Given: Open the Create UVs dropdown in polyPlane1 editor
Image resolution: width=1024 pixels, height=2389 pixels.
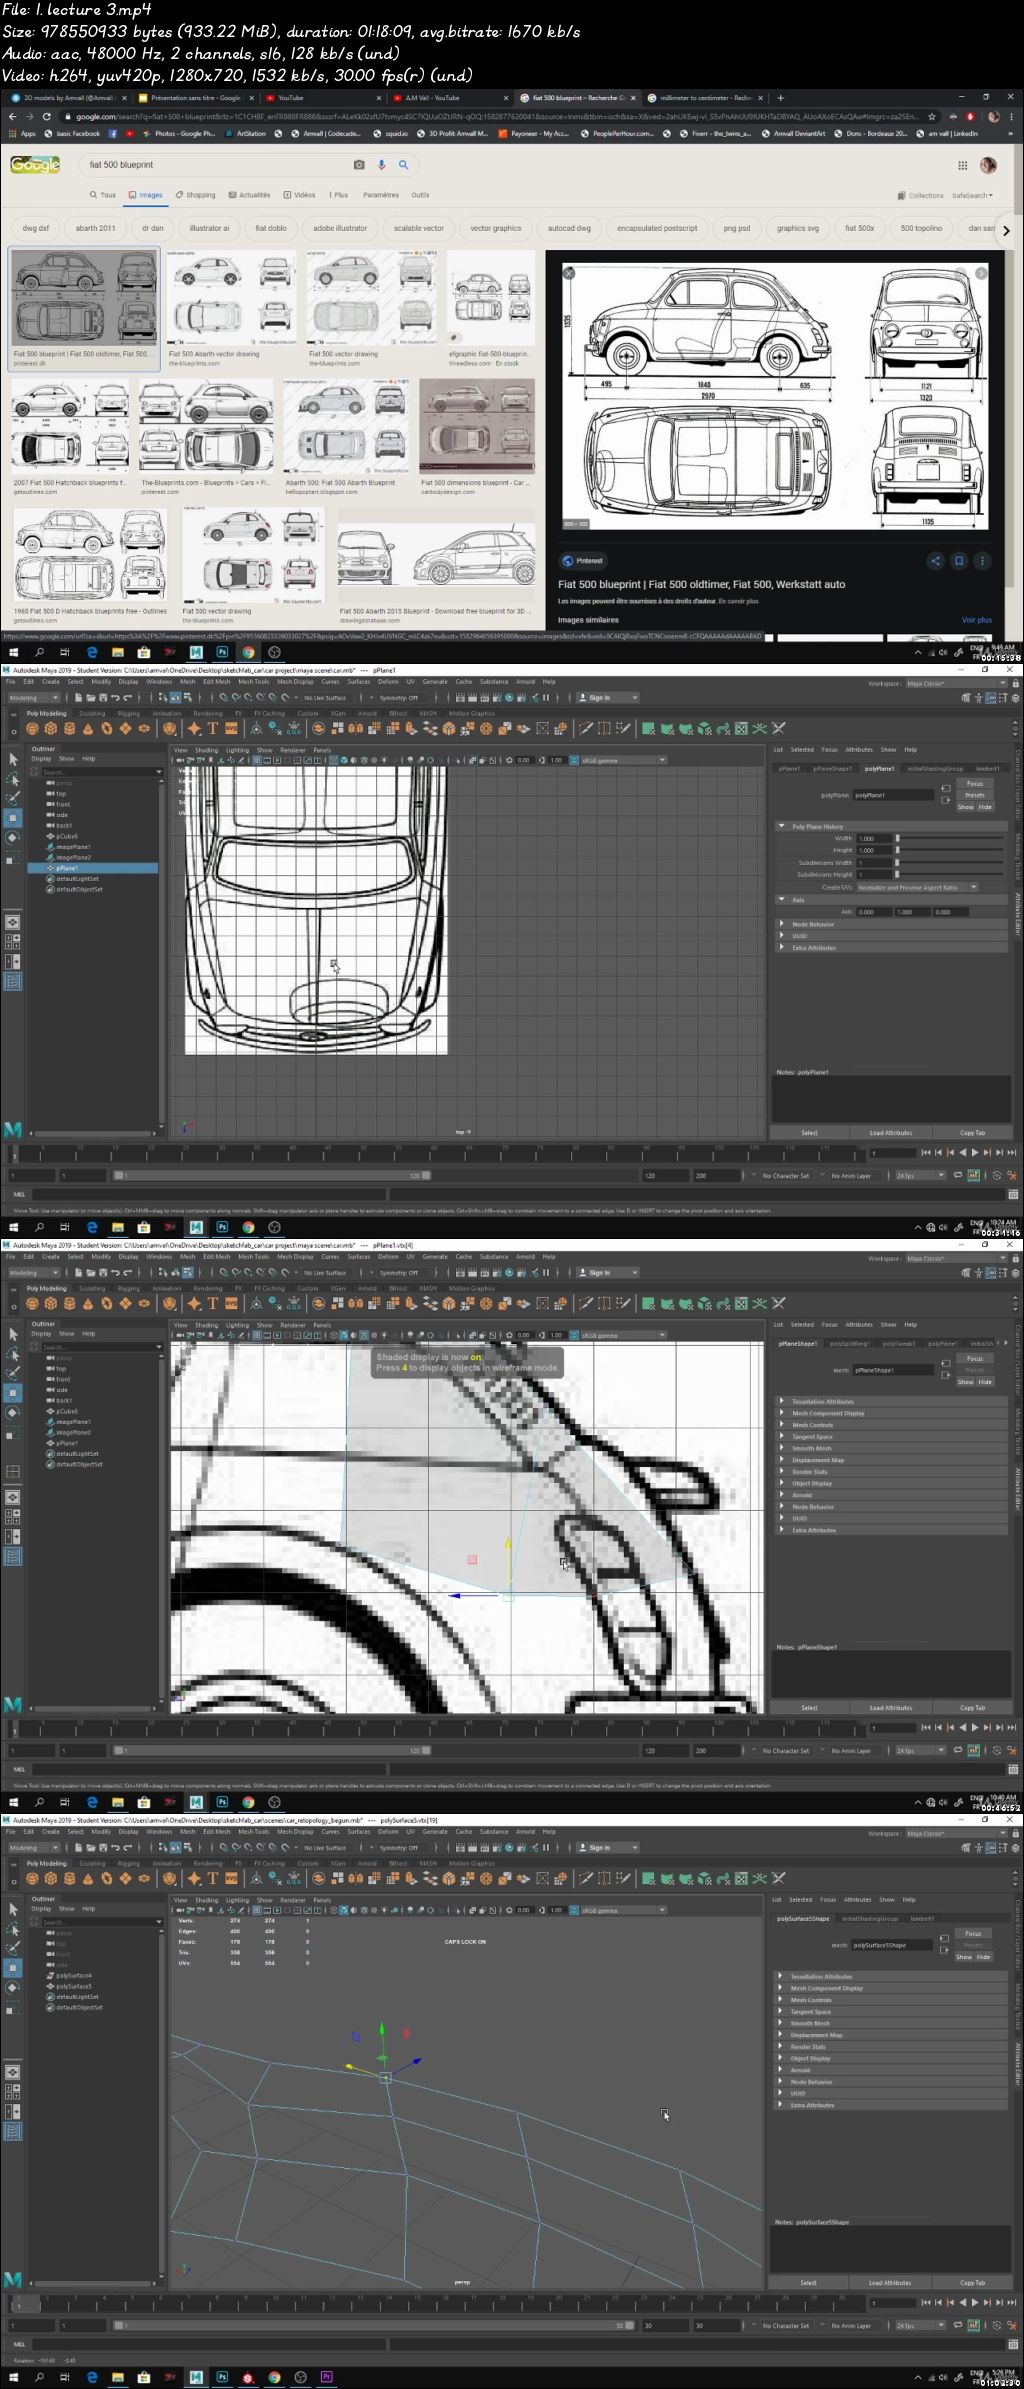Looking at the screenshot, I should coord(917,887).
